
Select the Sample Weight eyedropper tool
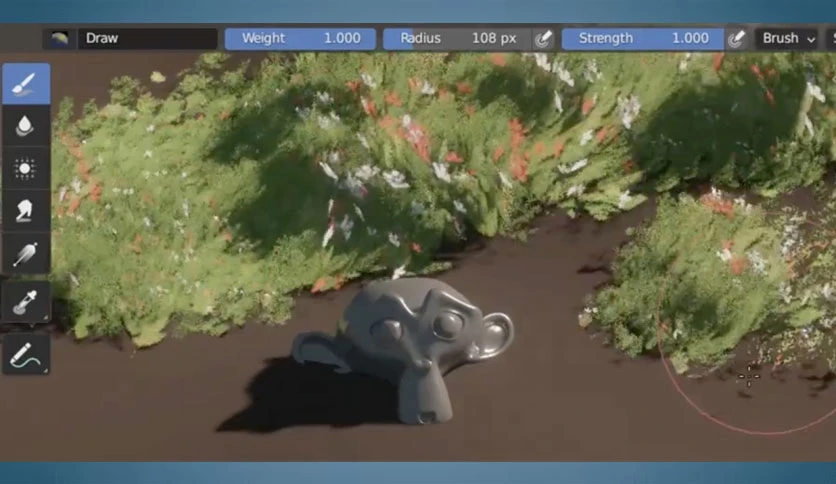(x=26, y=301)
